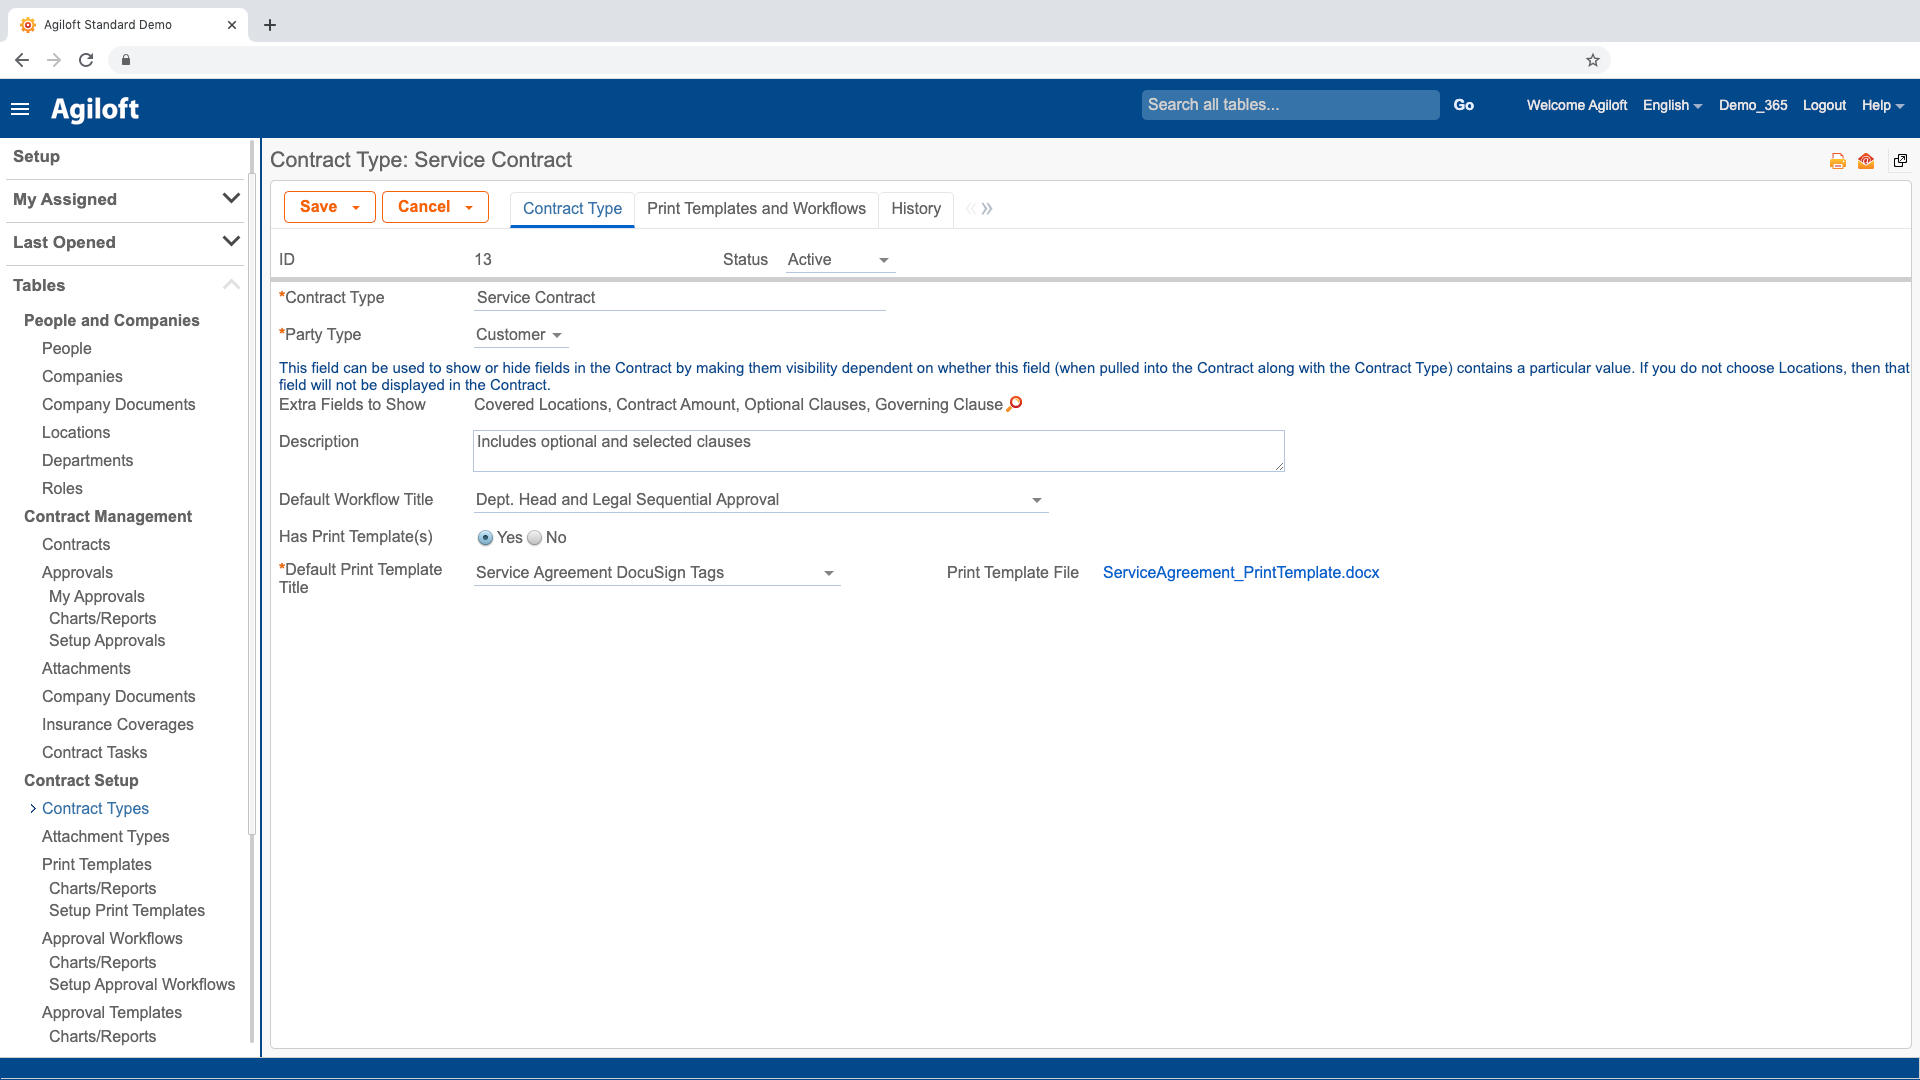Select No for Has Print Template(s)
The width and height of the screenshot is (1920, 1080).
[x=535, y=538]
